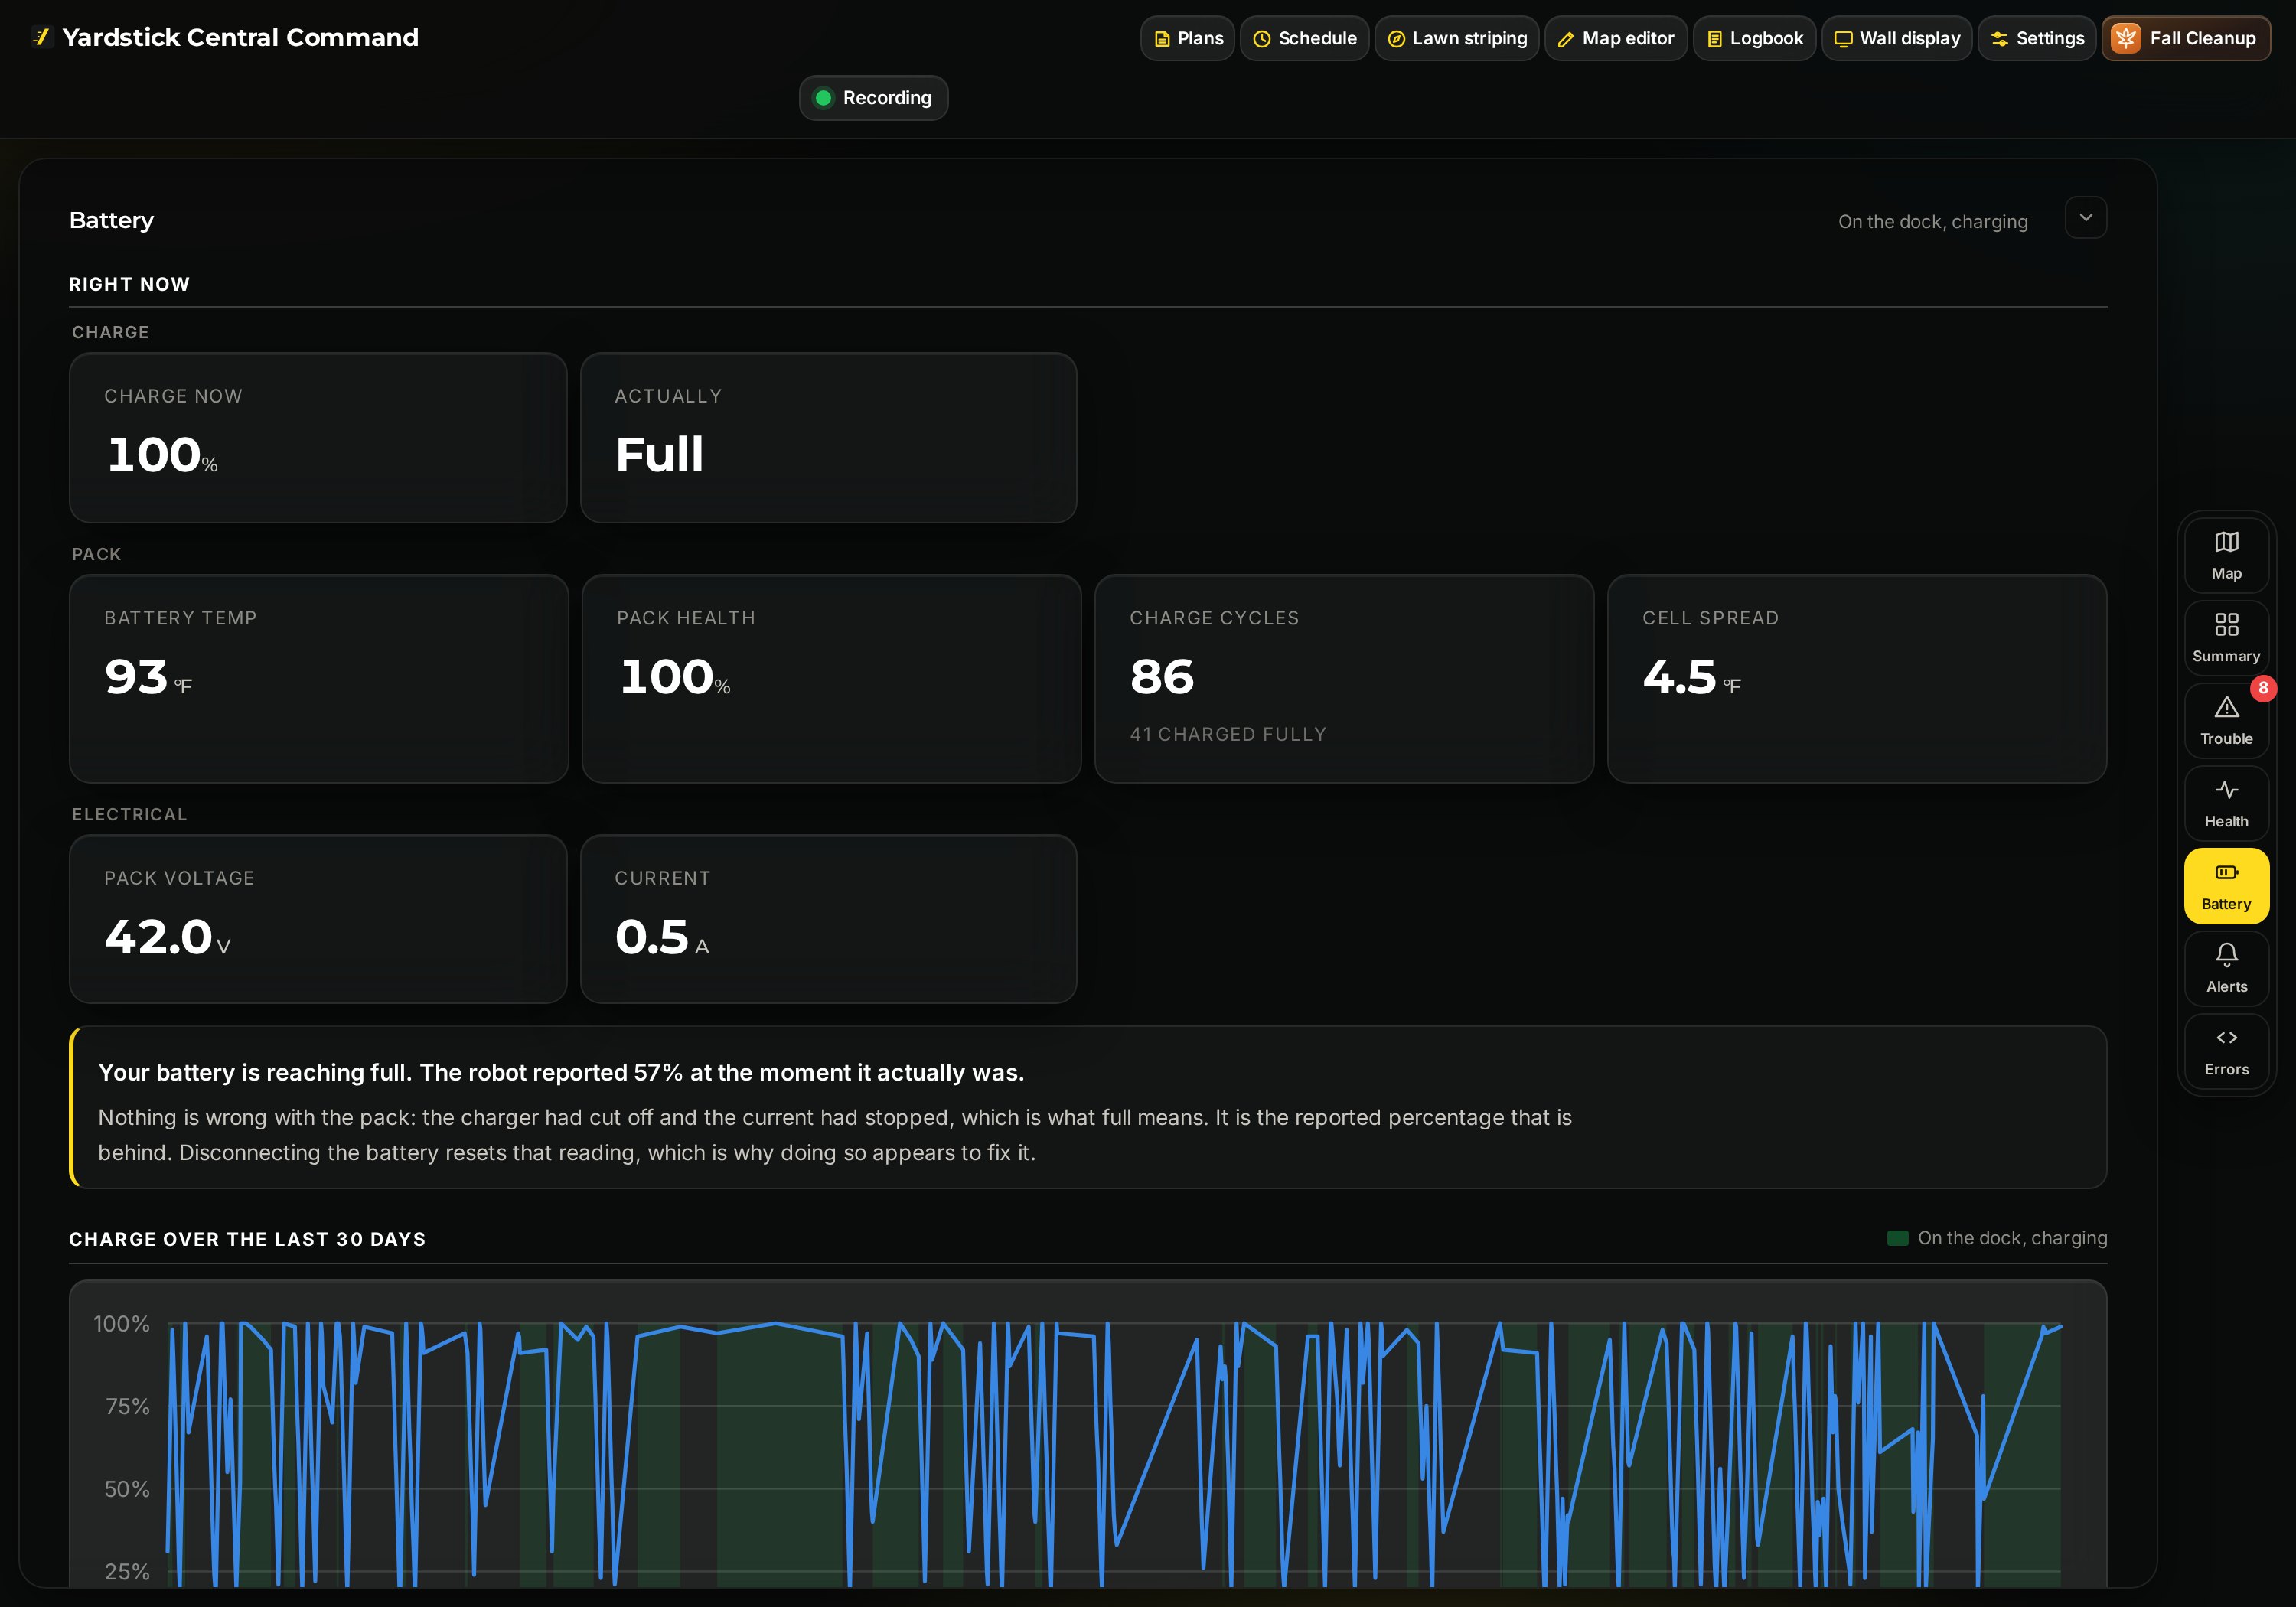Collapse the Battery panel with the chevron
2296x1607 pixels.
click(2086, 218)
